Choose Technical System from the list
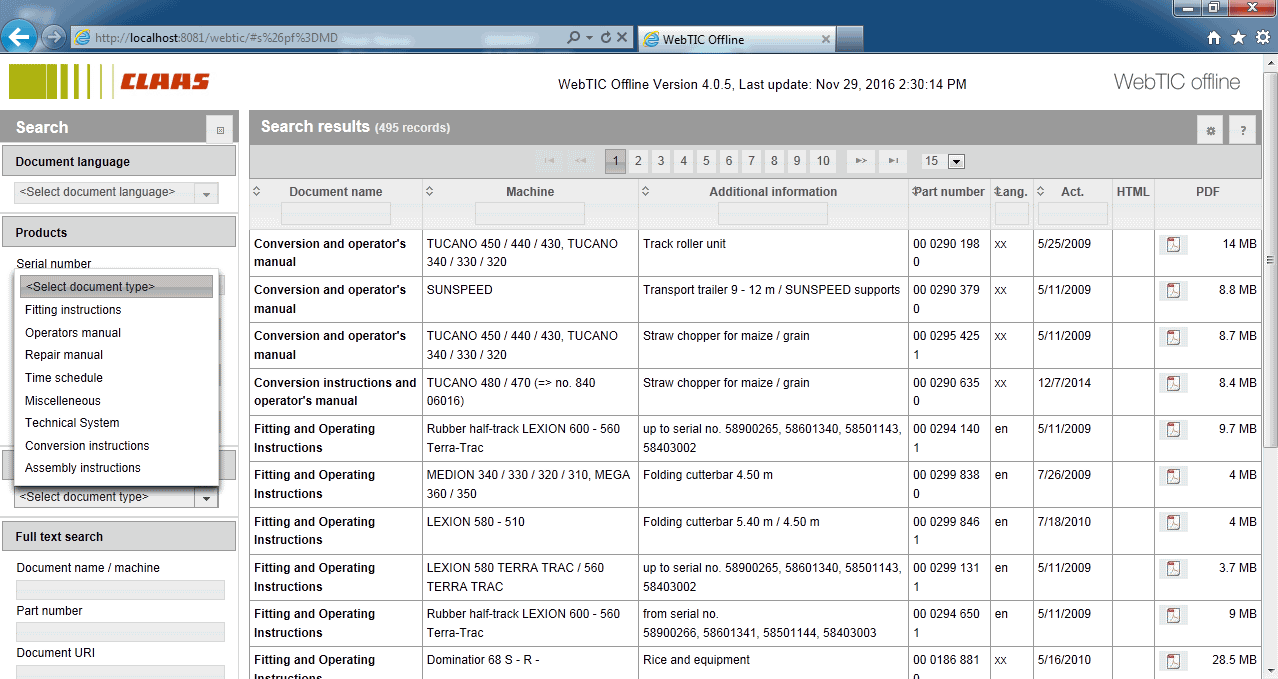The height and width of the screenshot is (679, 1278). coord(72,423)
